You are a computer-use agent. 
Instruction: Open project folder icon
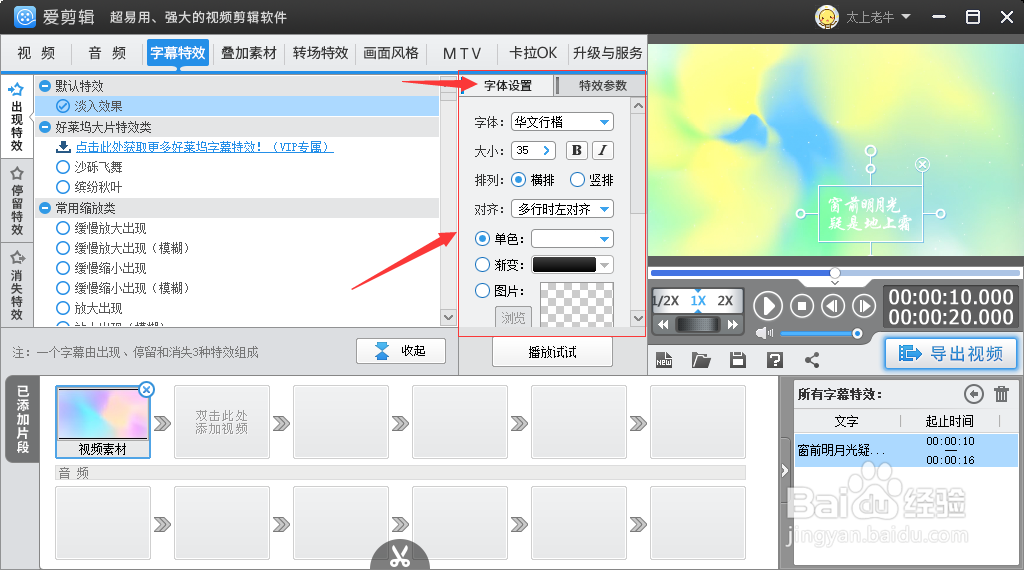701,360
